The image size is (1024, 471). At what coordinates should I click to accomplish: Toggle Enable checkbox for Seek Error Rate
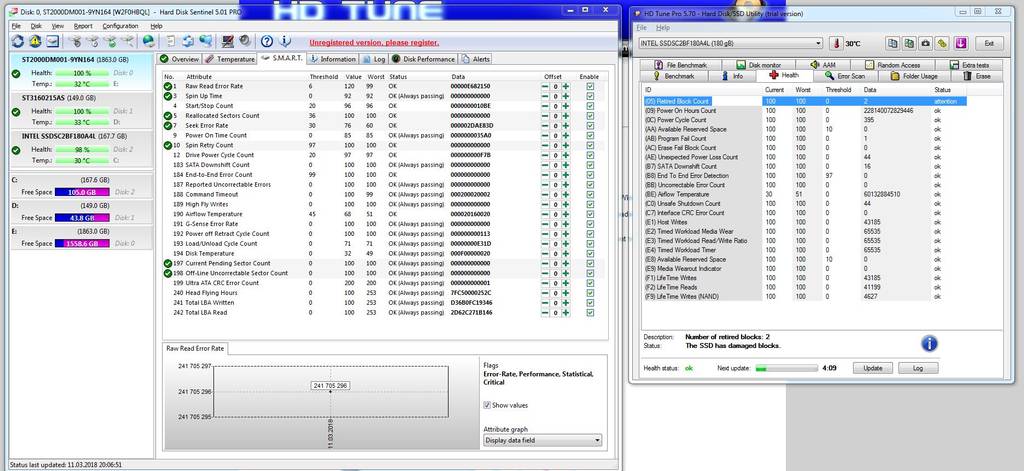pos(590,125)
